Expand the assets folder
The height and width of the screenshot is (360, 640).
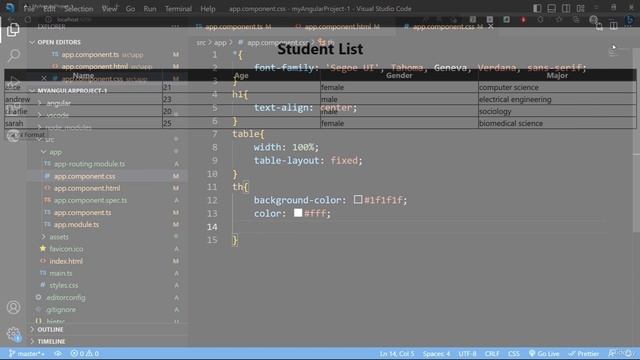[59, 237]
